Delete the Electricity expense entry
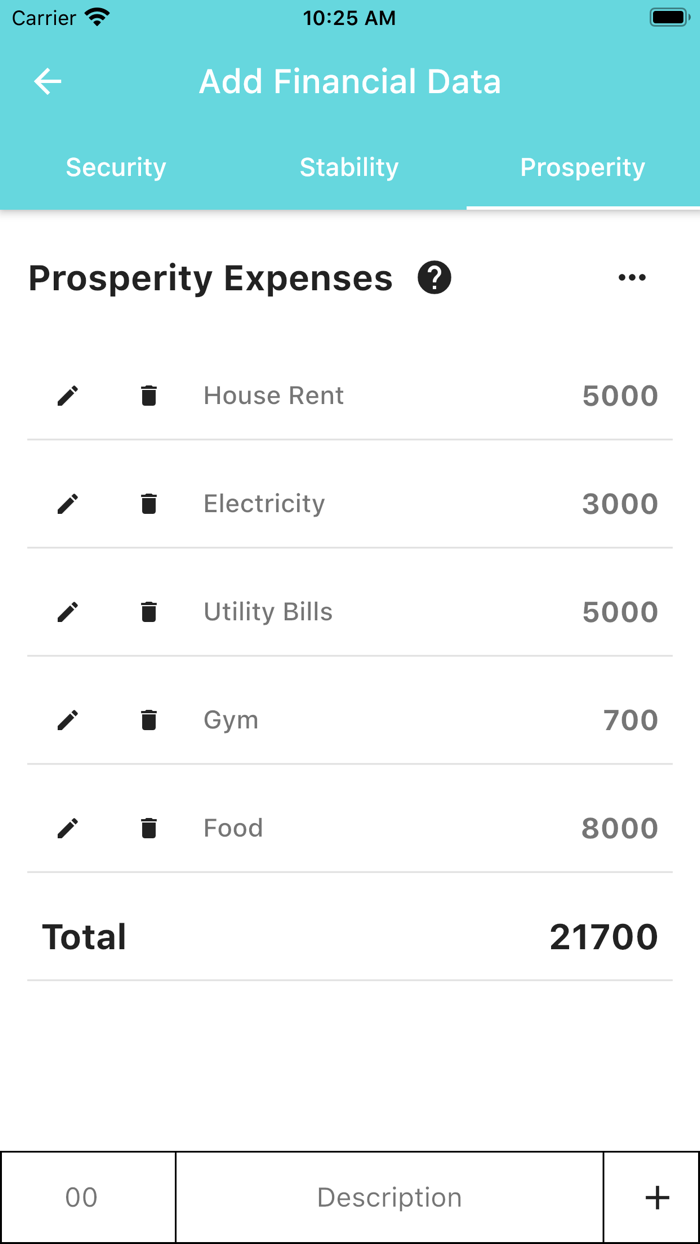The image size is (700, 1244). pyautogui.click(x=148, y=503)
